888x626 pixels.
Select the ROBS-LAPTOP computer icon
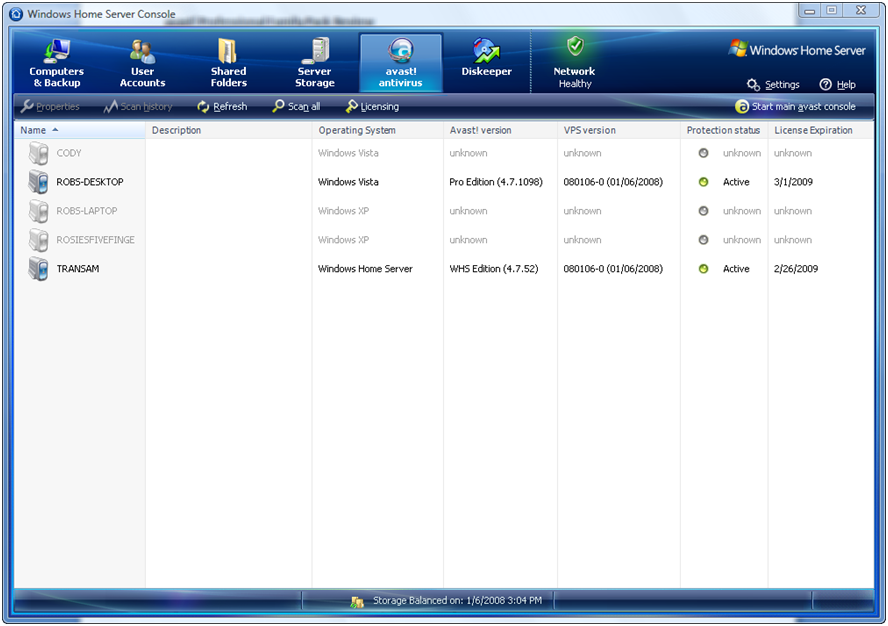pos(39,211)
